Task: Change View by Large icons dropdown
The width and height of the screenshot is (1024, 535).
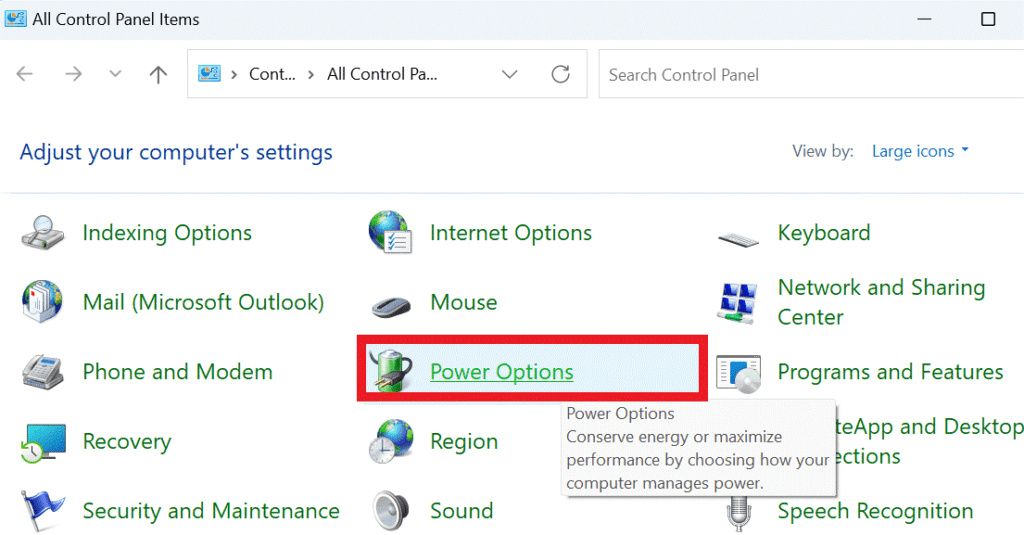Action: (920, 151)
